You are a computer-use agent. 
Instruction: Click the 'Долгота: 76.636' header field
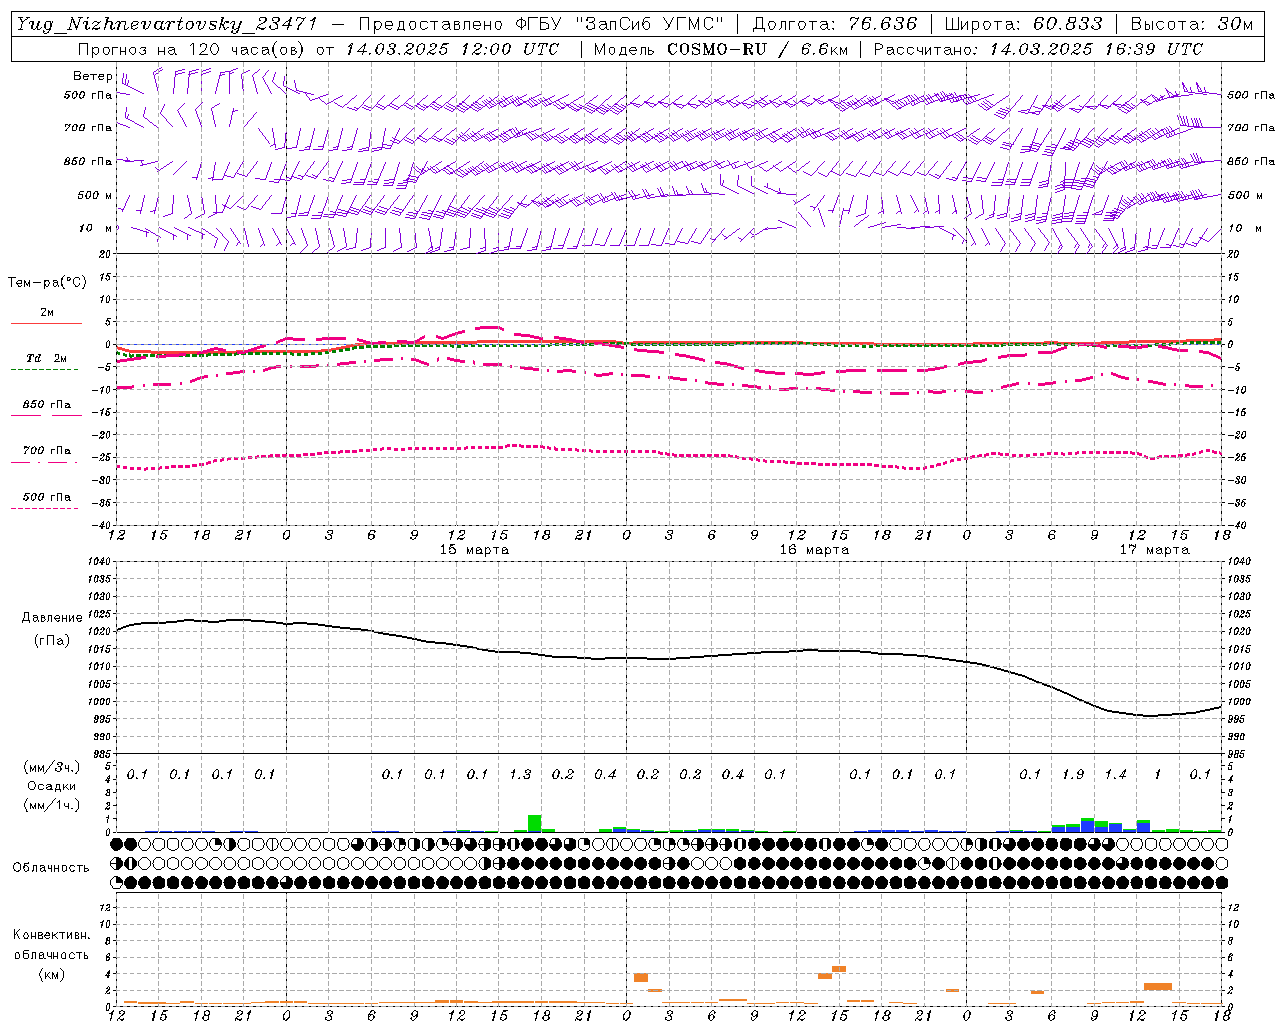click(x=834, y=24)
